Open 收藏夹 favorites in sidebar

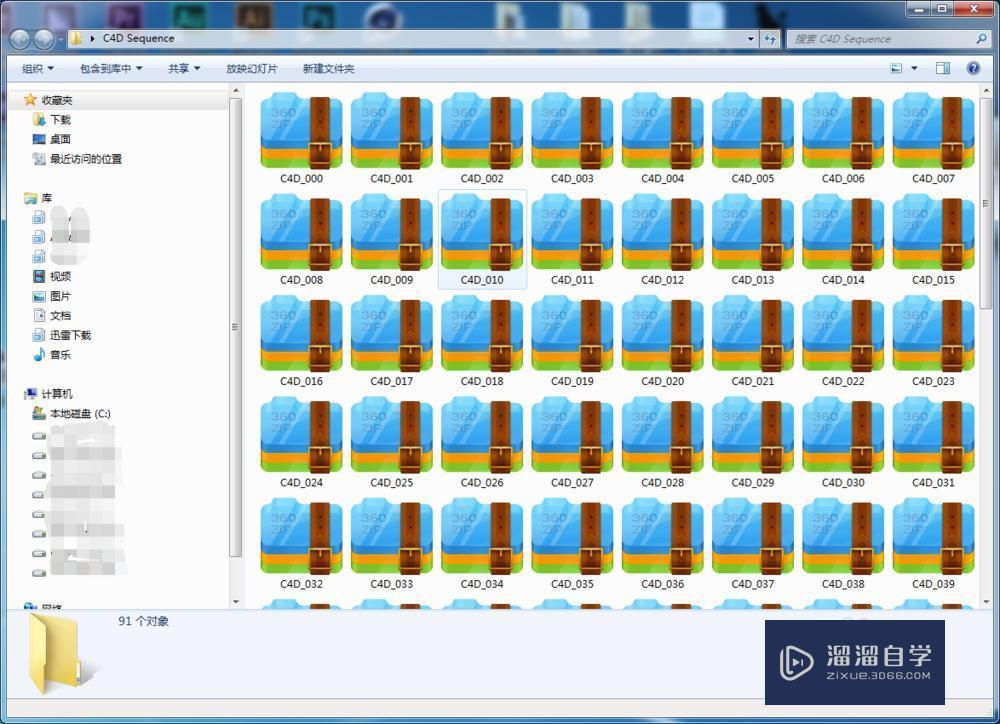point(57,100)
